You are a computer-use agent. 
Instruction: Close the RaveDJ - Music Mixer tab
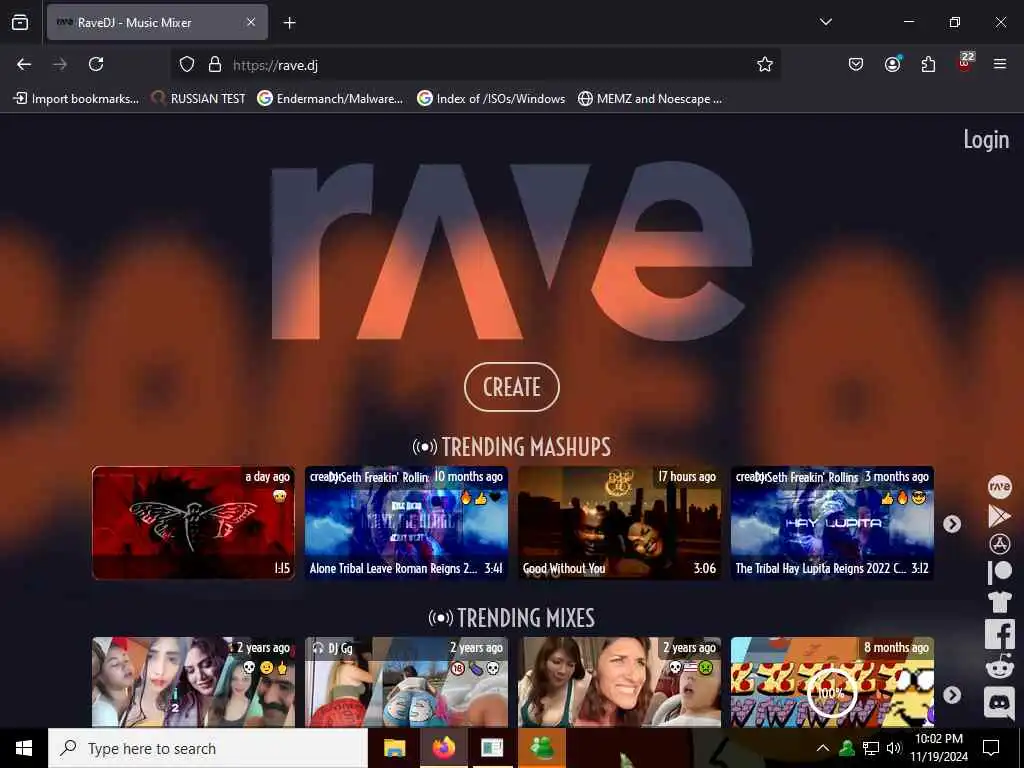(251, 22)
